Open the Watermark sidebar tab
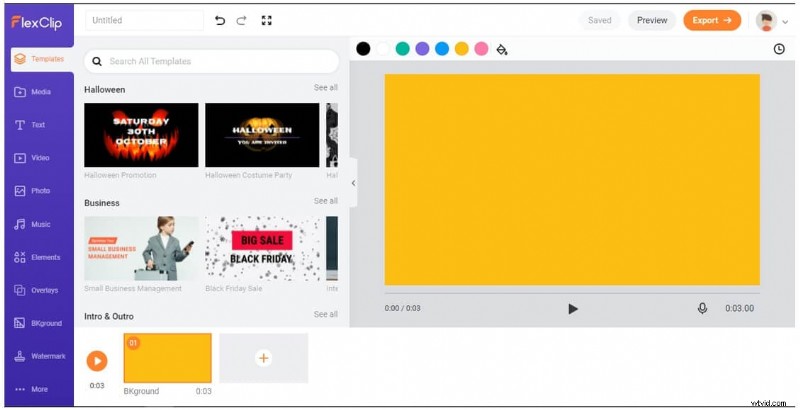 pos(40,356)
